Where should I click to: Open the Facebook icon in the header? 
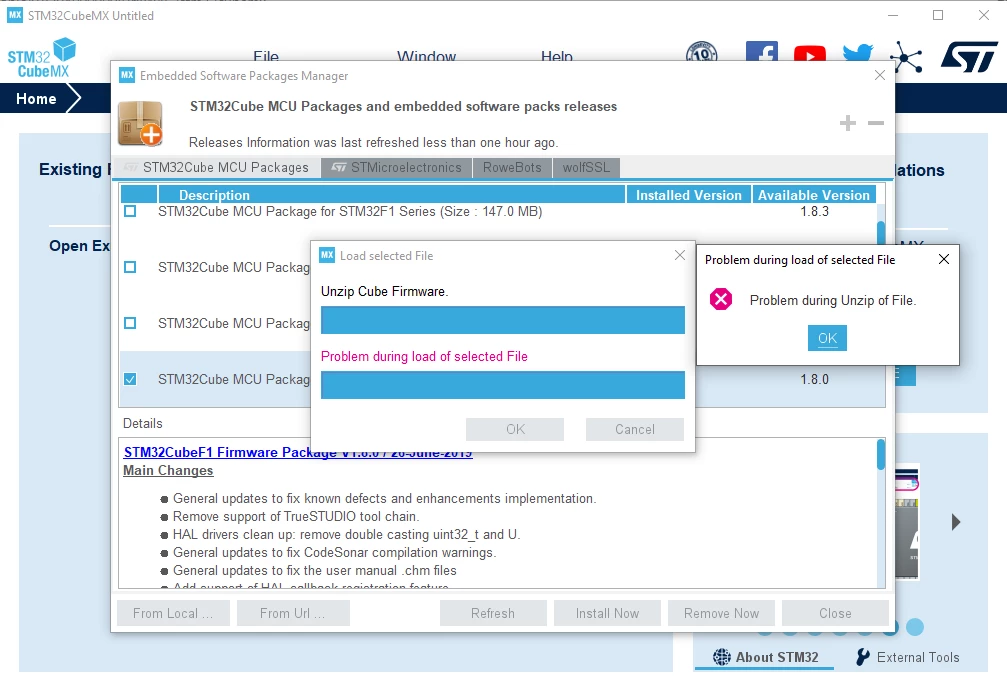coord(762,51)
